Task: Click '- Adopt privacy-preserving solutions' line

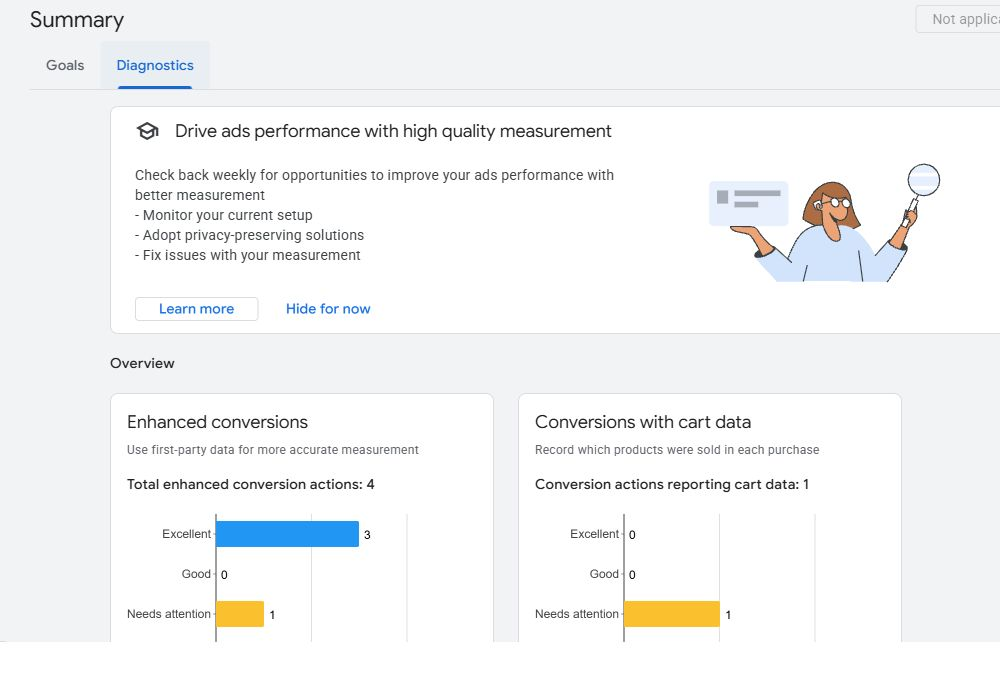Action: [249, 235]
